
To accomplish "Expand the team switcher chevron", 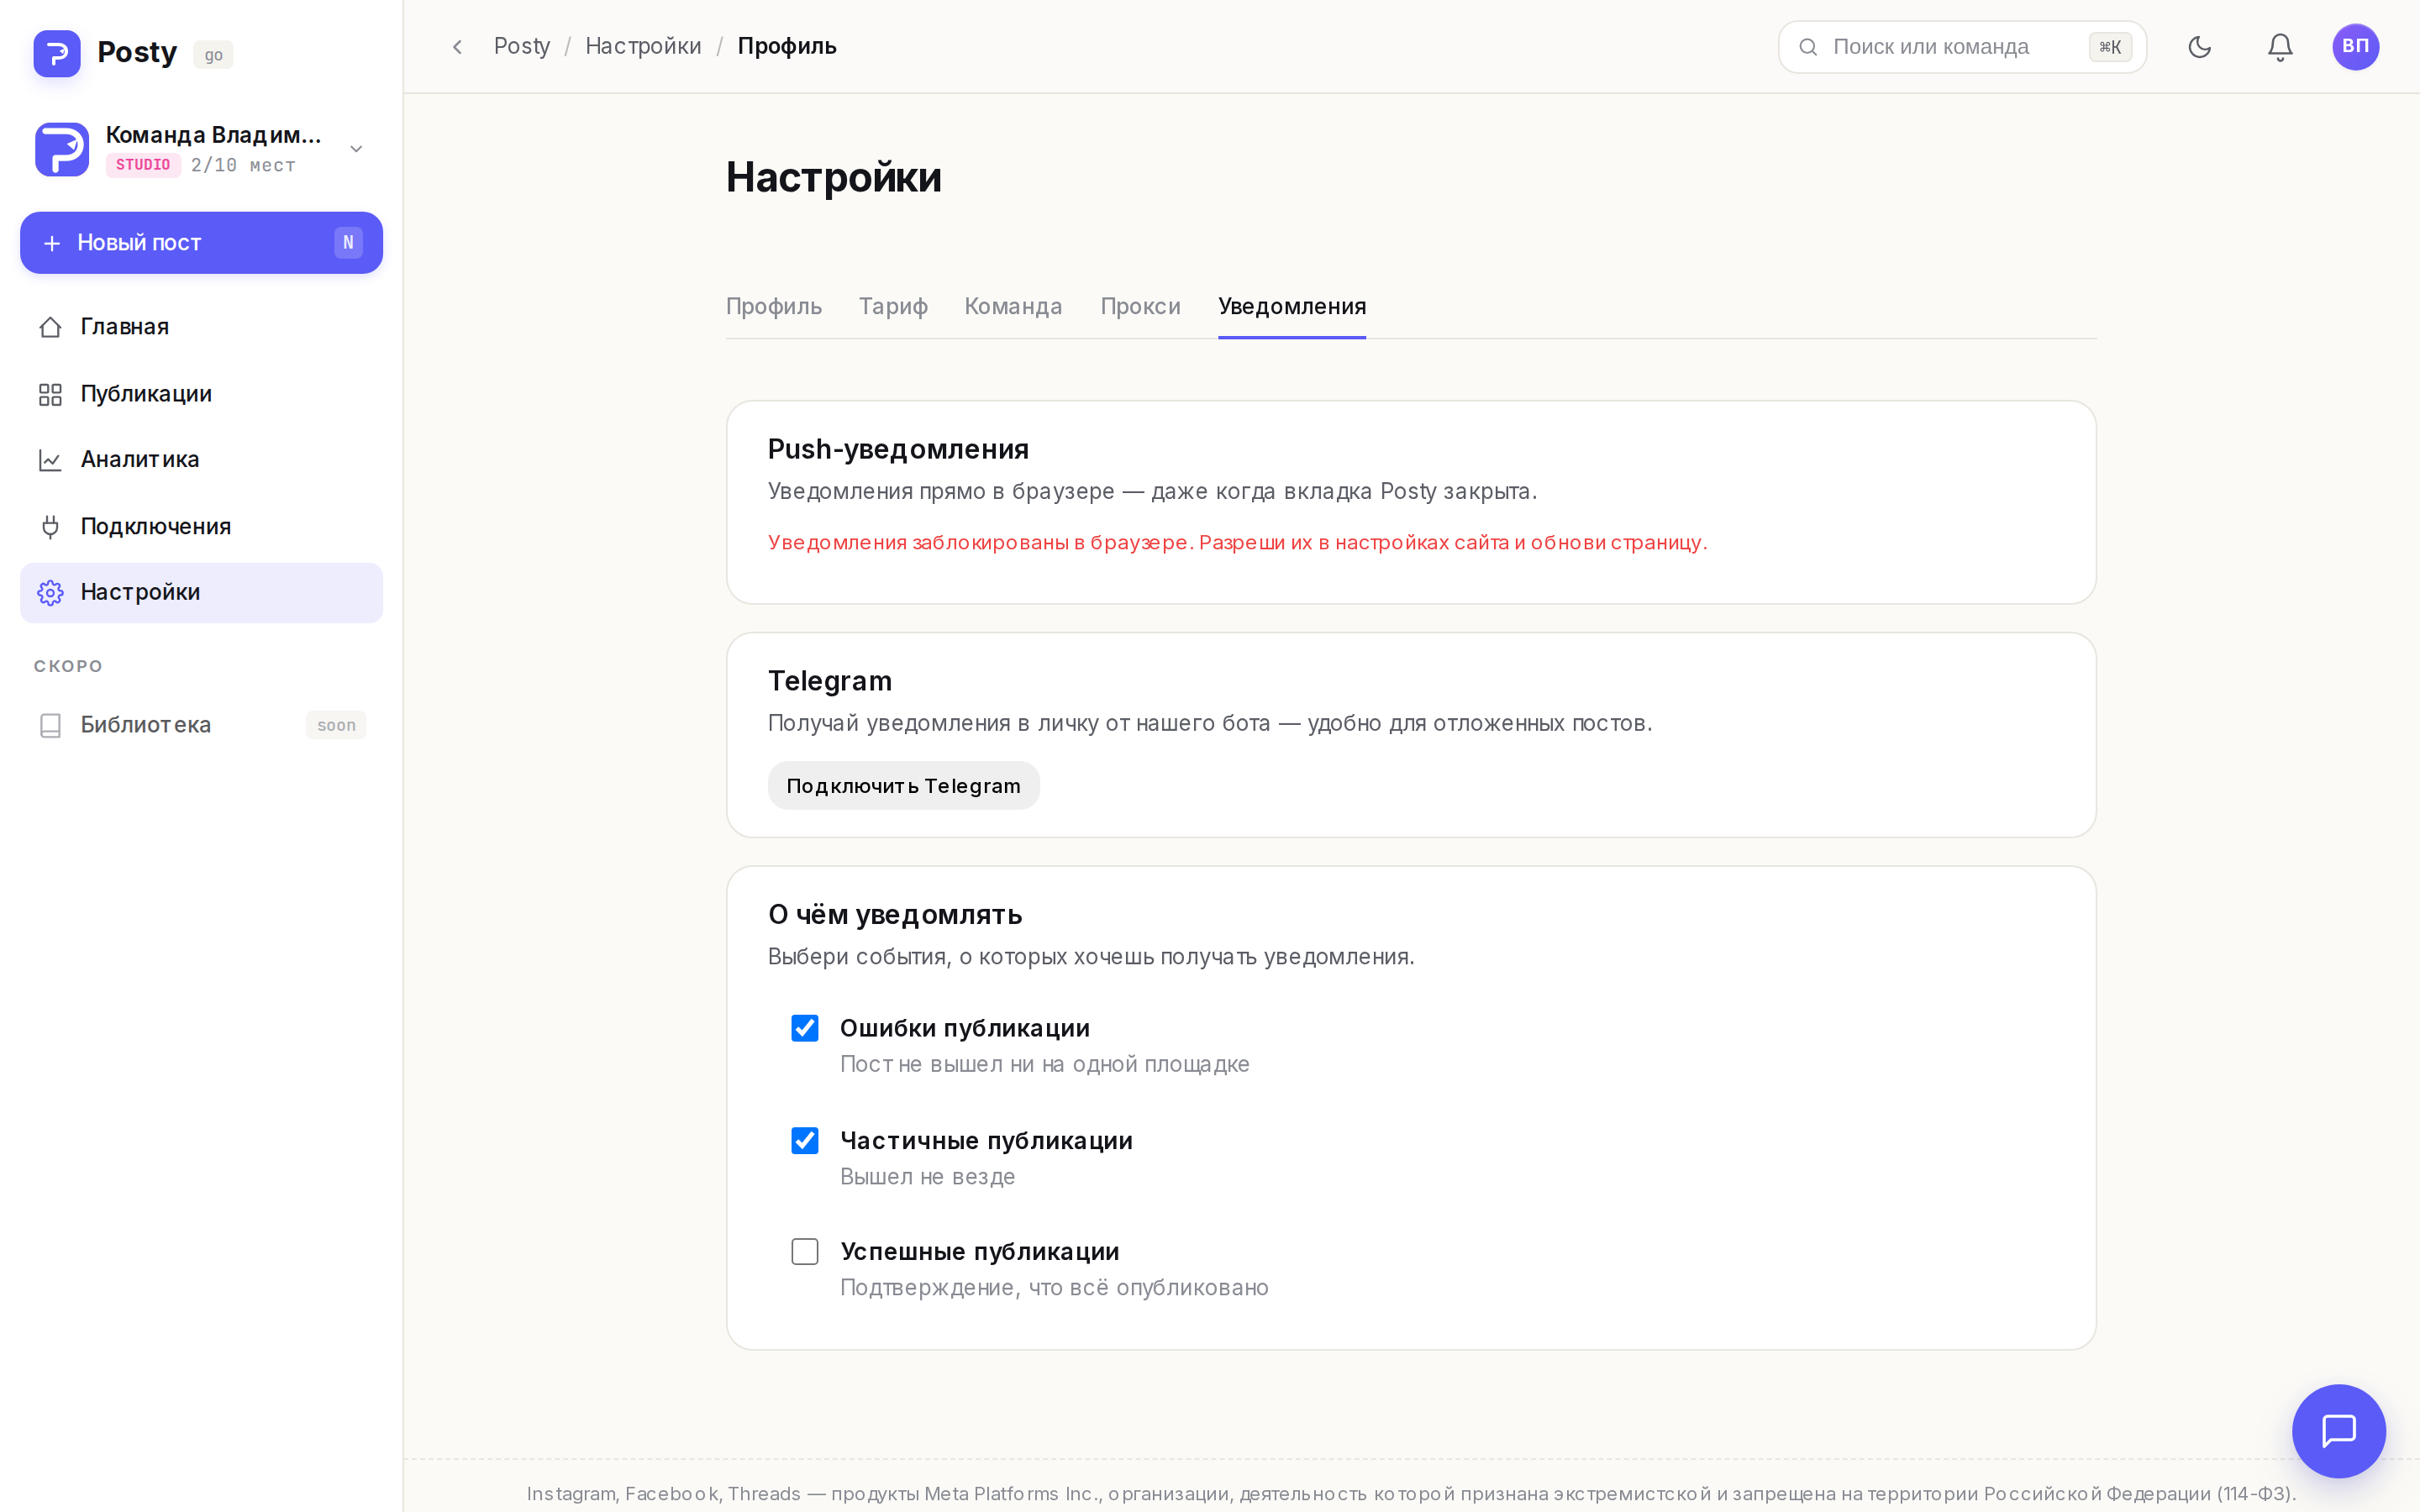I will point(356,149).
